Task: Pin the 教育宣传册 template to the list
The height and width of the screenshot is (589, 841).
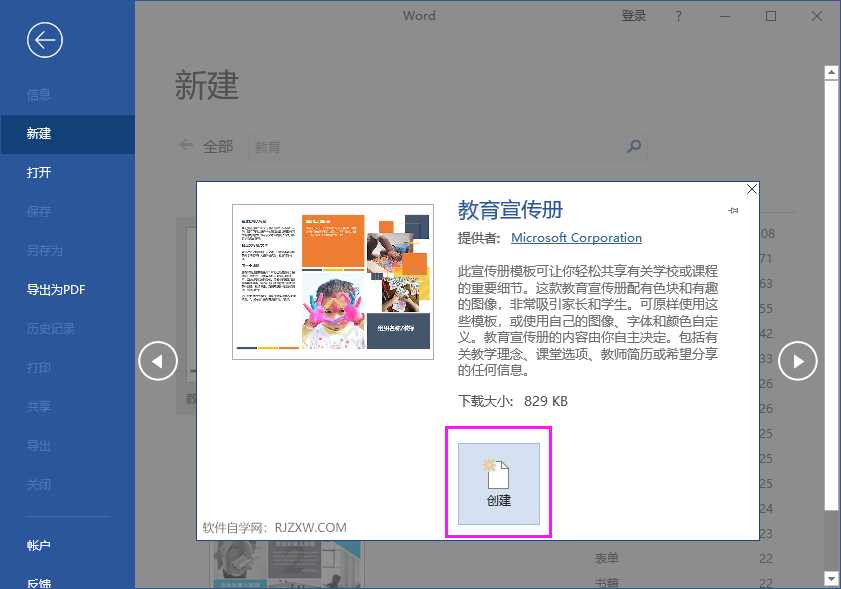Action: coord(731,211)
